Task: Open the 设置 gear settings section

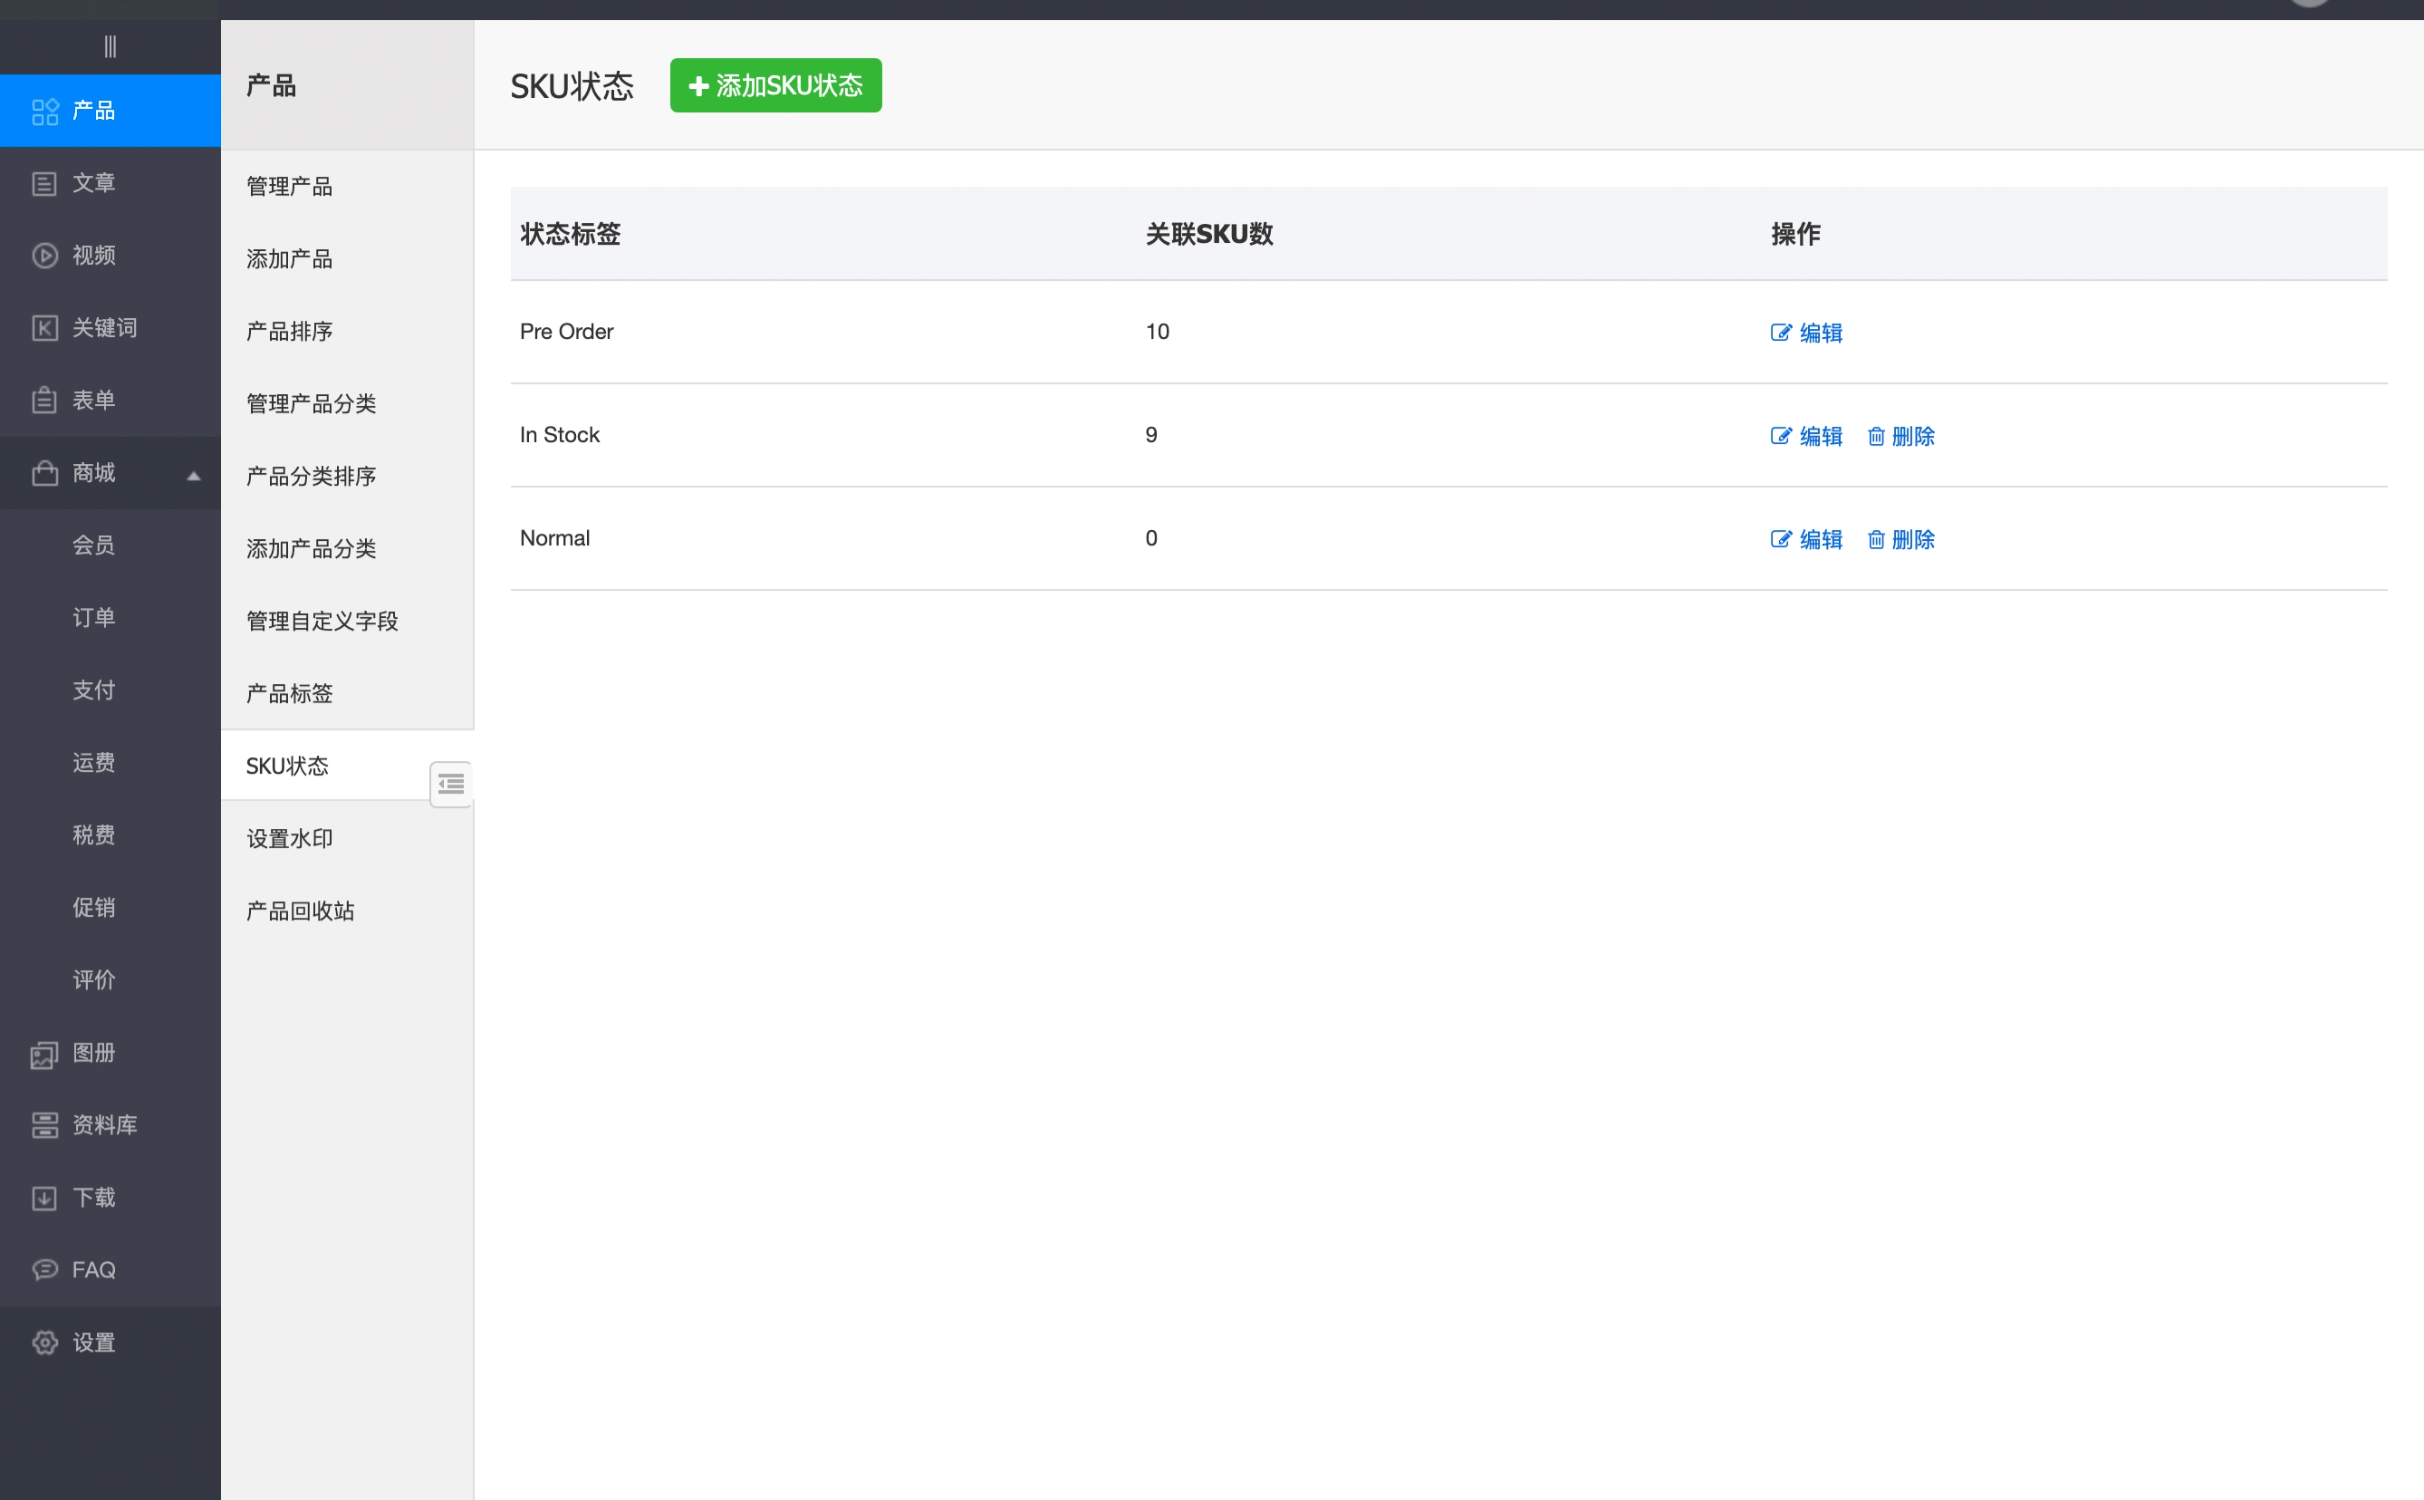Action: (x=44, y=1342)
